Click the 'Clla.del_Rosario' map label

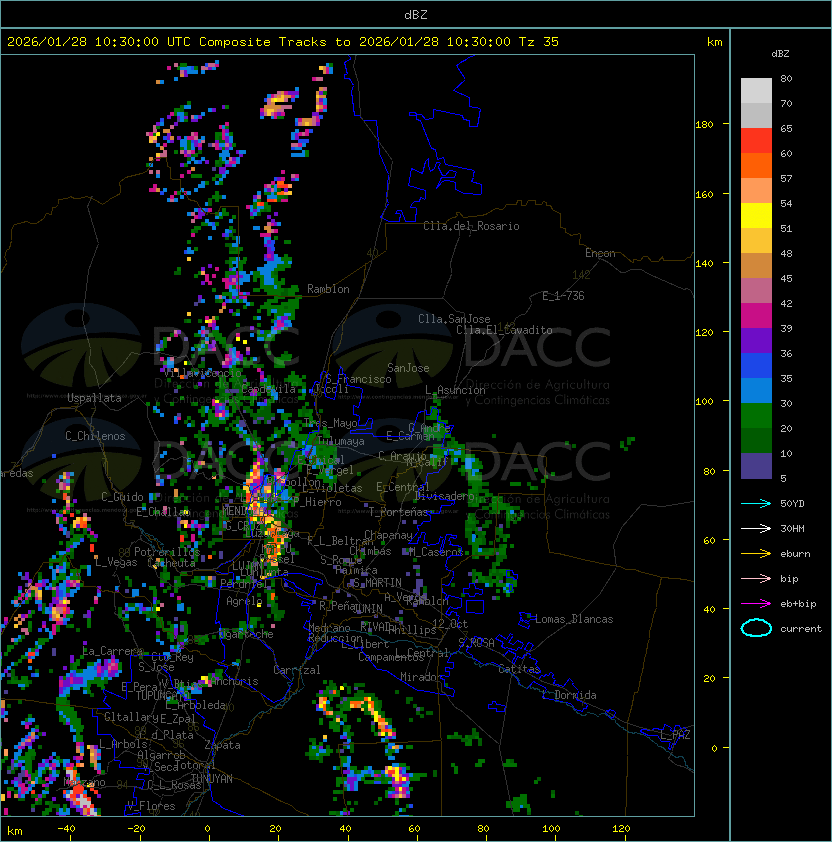point(471,226)
